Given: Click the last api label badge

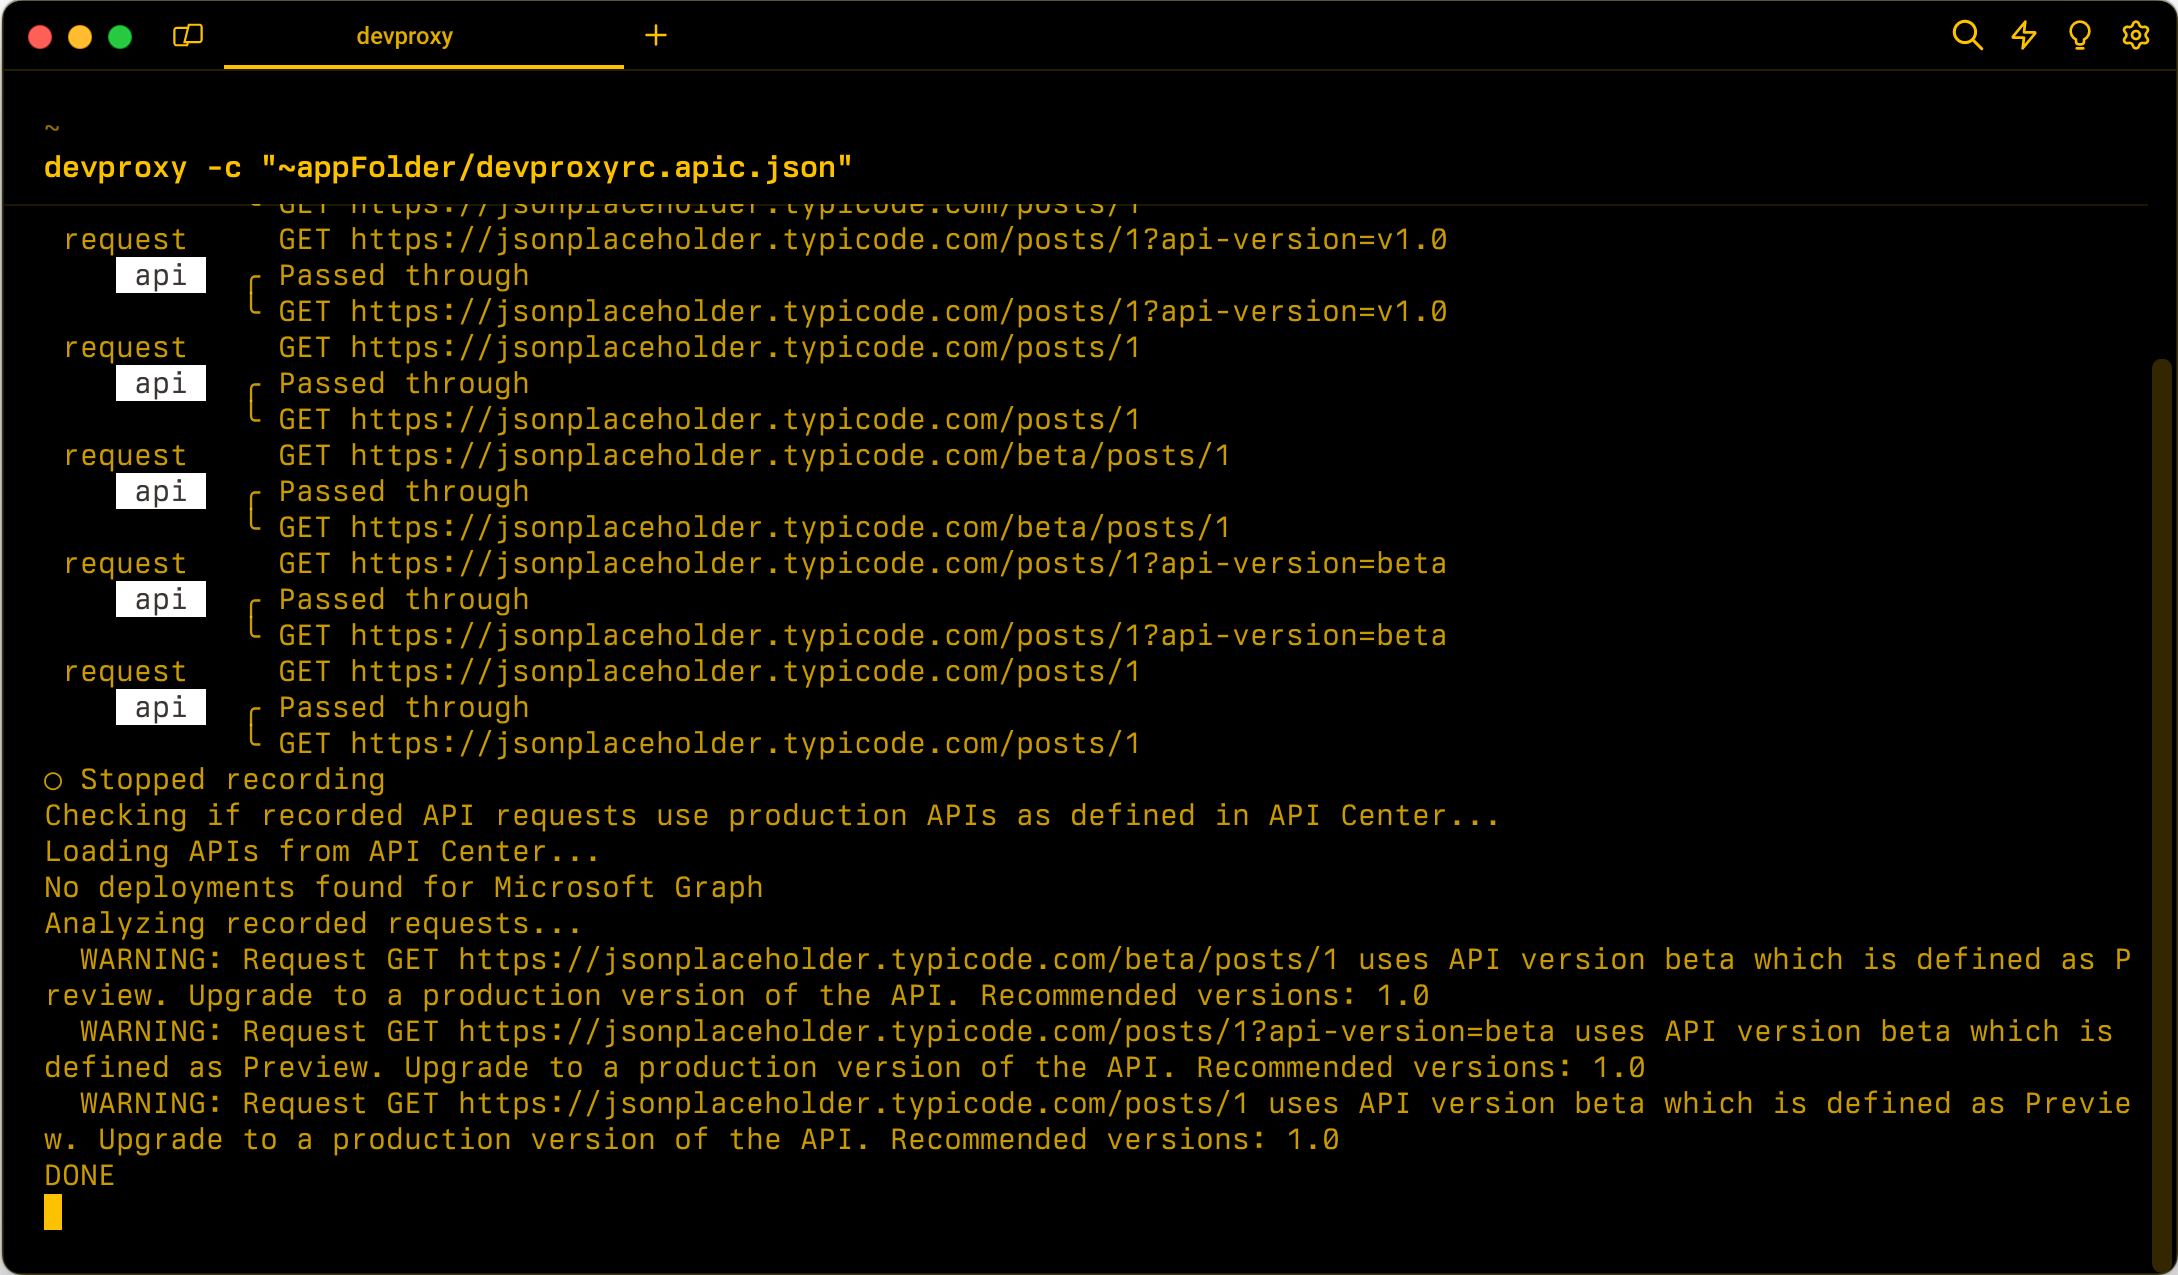Looking at the screenshot, I should (x=161, y=707).
